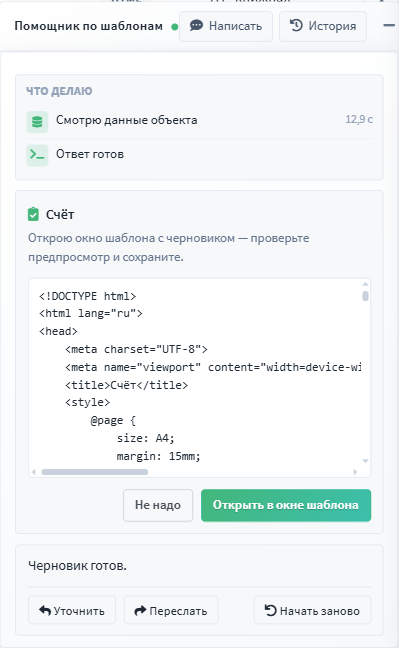
Task: Click Открыть в окне шаблона
Action: click(286, 505)
